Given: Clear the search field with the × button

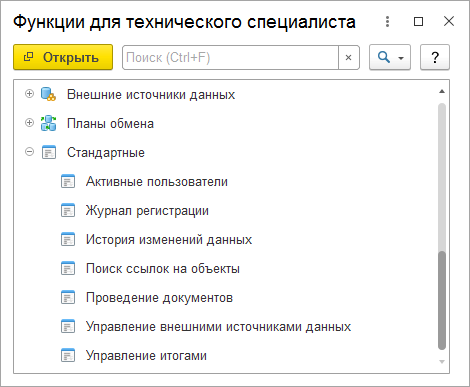Looking at the screenshot, I should [x=349, y=57].
